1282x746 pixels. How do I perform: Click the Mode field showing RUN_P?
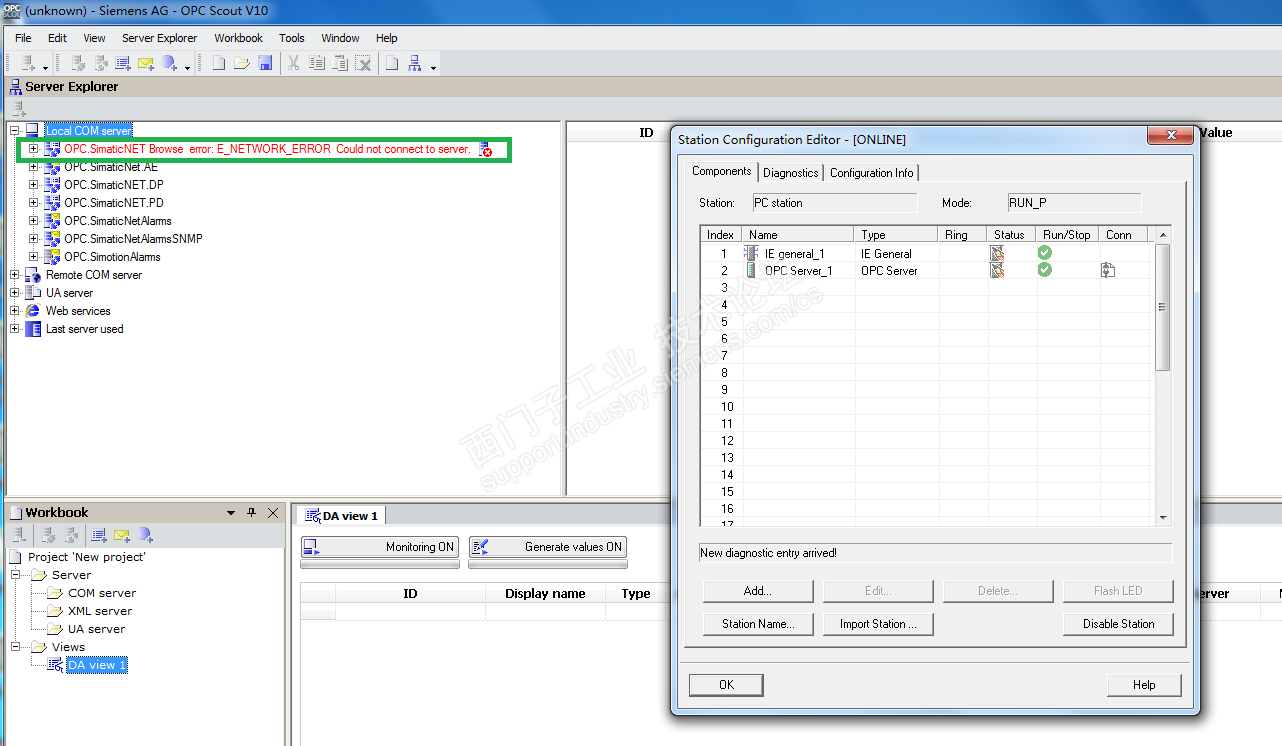click(1074, 203)
